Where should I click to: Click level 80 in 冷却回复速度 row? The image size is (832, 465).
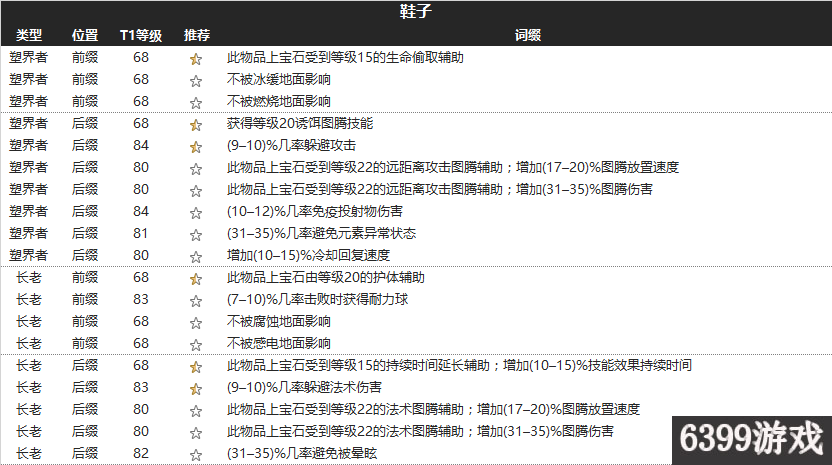[x=141, y=255]
